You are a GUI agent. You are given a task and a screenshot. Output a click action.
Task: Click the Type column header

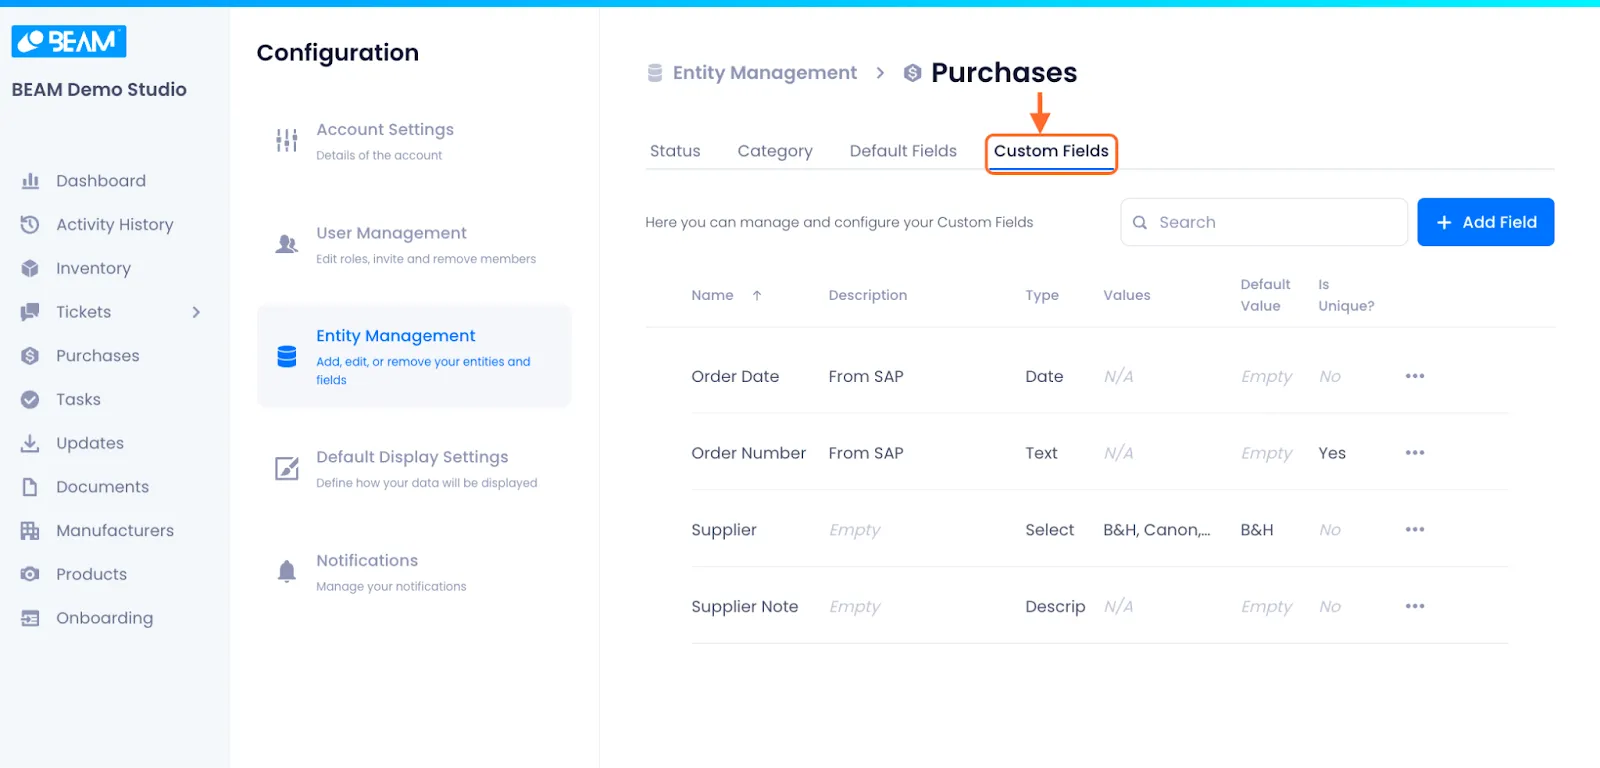[1042, 295]
